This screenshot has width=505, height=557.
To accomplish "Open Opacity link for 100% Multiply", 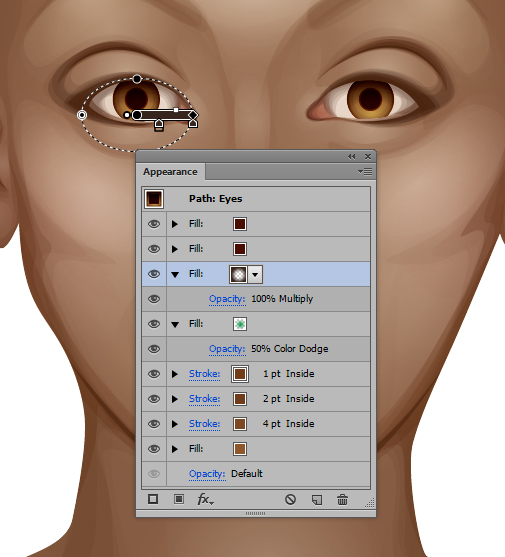I will pos(227,299).
